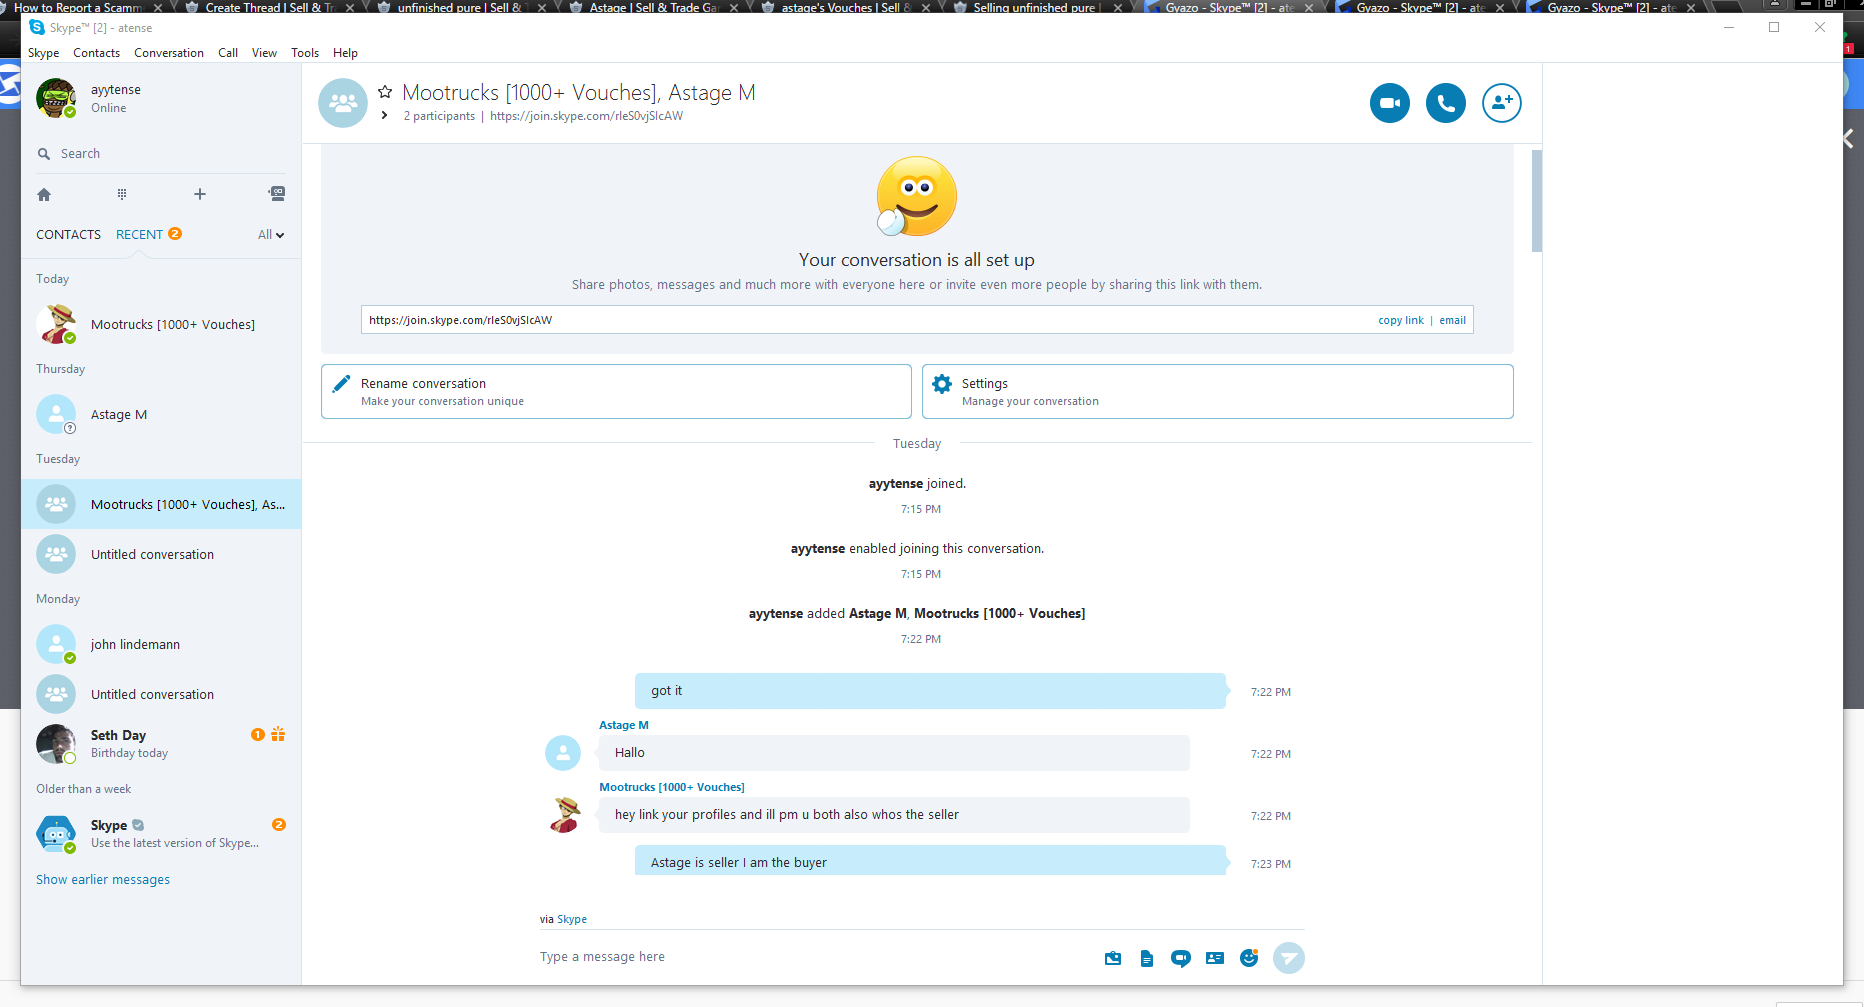This screenshot has width=1864, height=1007.
Task: Click the 'Astage is seller' message bubble
Action: [x=930, y=861]
